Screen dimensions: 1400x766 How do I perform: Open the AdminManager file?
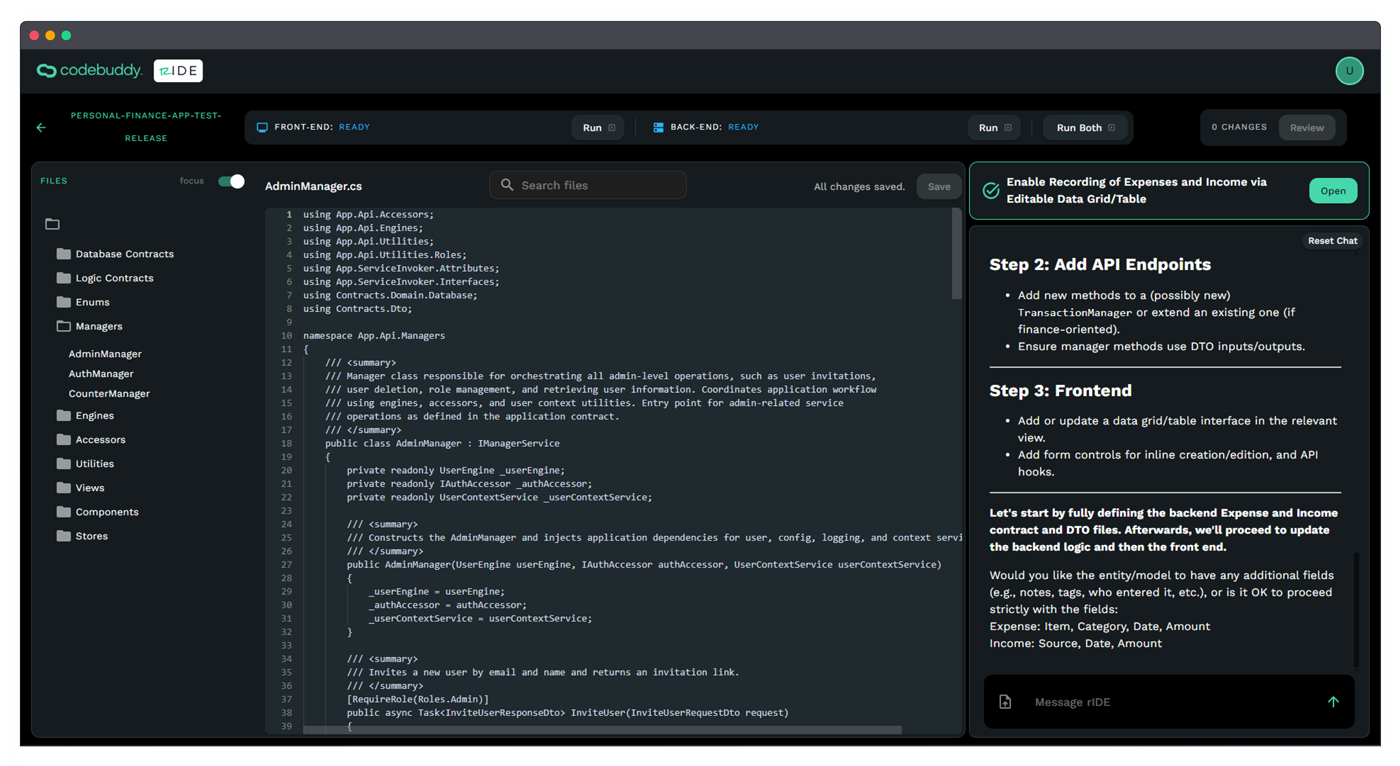coord(105,354)
